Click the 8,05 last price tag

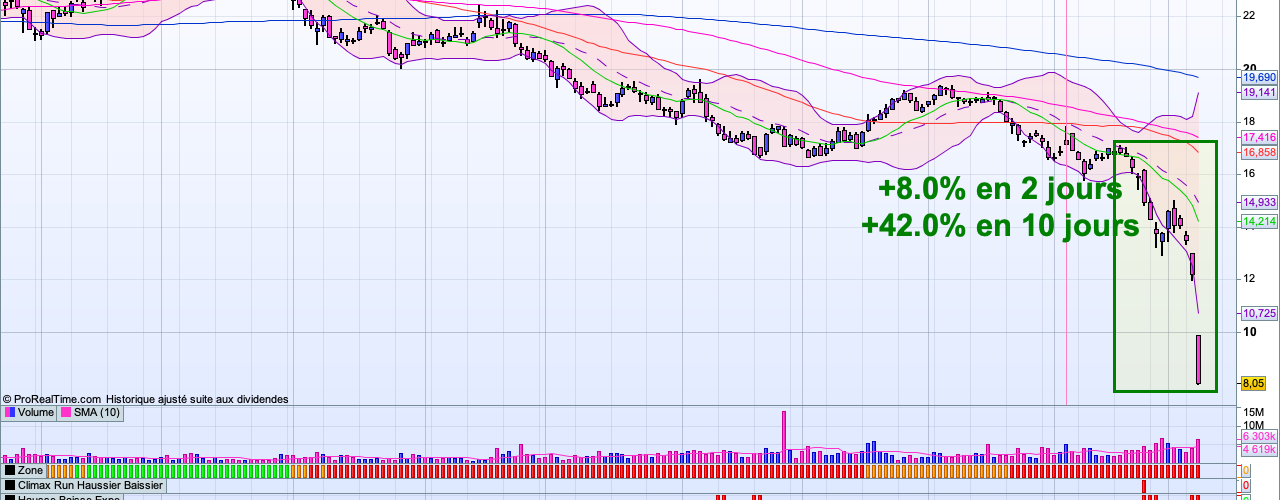coord(1254,382)
